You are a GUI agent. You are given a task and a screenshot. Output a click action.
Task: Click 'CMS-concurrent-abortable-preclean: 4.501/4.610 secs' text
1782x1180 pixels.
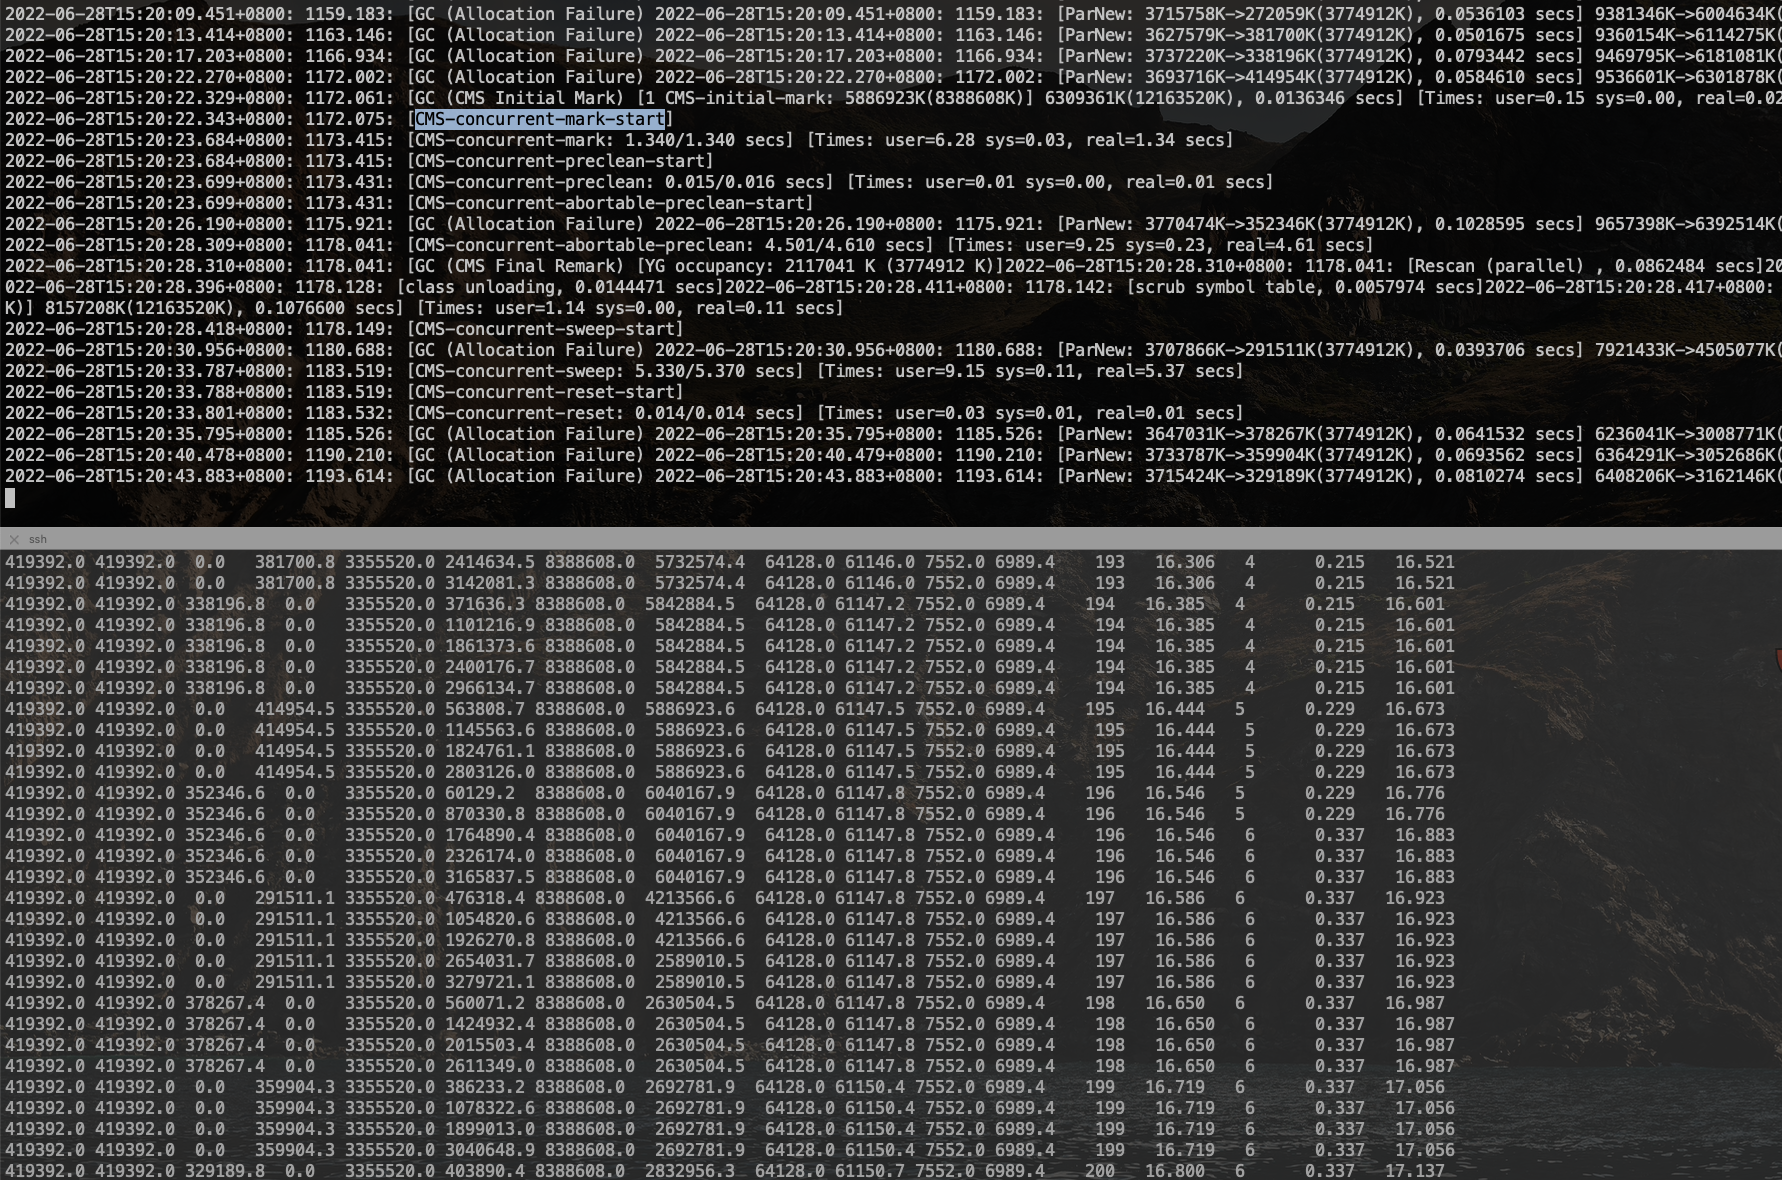pyautogui.click(x=670, y=245)
